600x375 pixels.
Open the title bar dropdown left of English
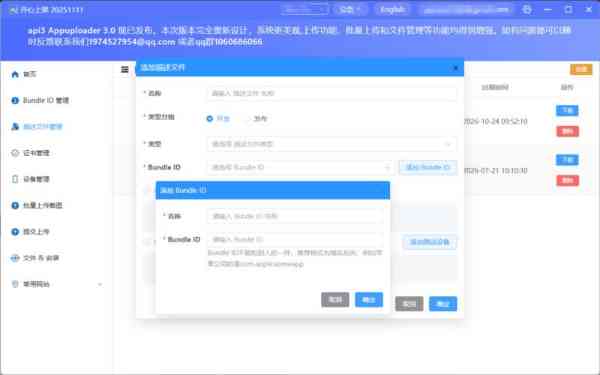350,10
